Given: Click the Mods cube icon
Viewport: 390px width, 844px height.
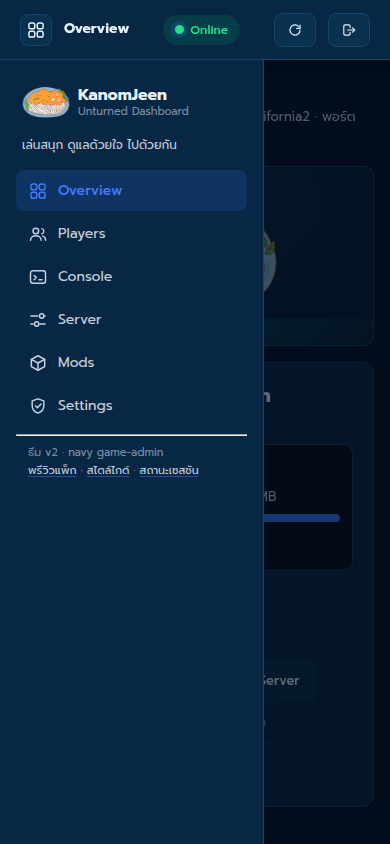Looking at the screenshot, I should click(38, 363).
